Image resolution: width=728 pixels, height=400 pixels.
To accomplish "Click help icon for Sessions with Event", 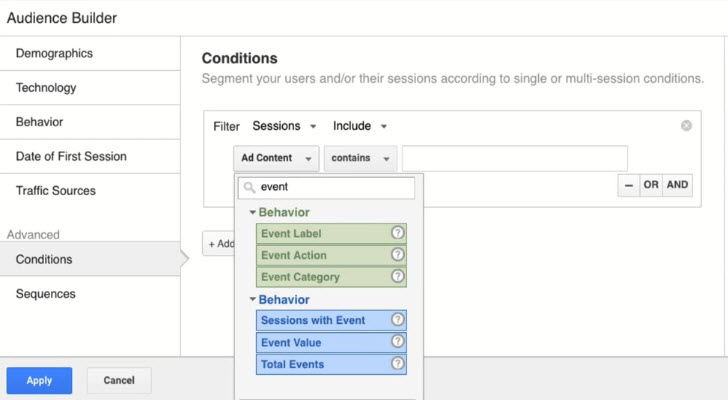I will 397,321.
